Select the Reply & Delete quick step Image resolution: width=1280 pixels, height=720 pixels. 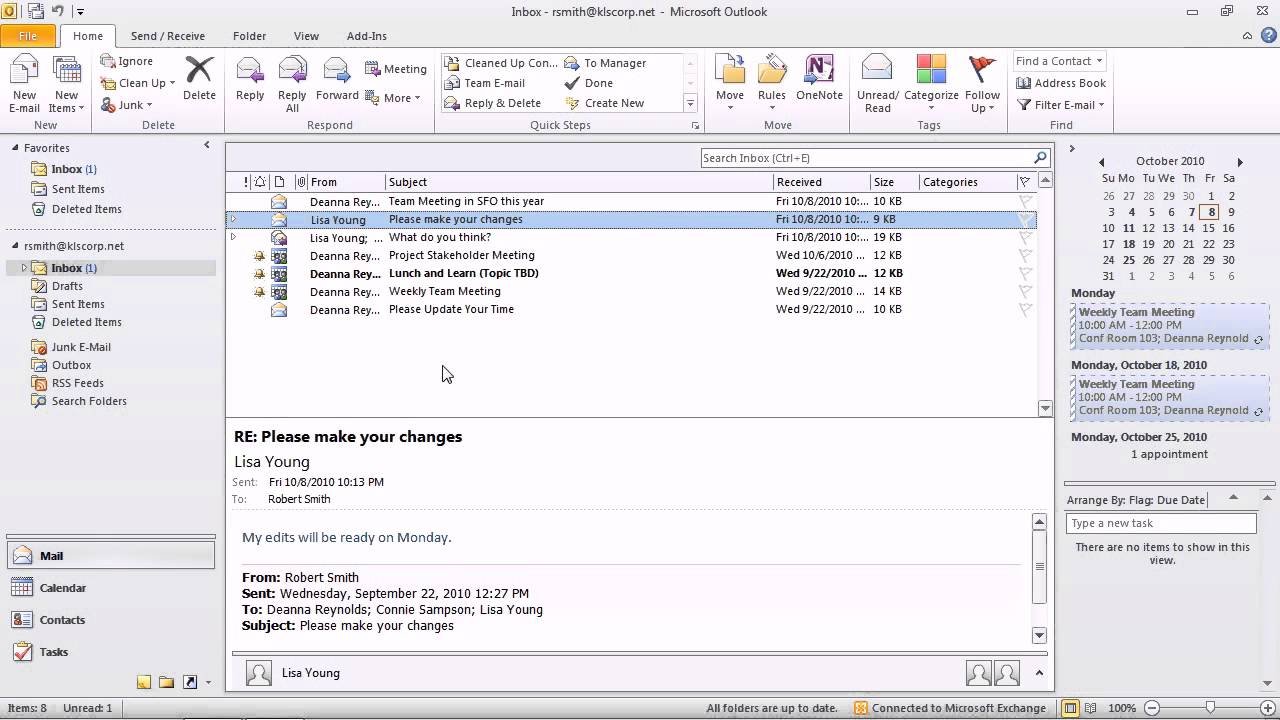(x=502, y=103)
